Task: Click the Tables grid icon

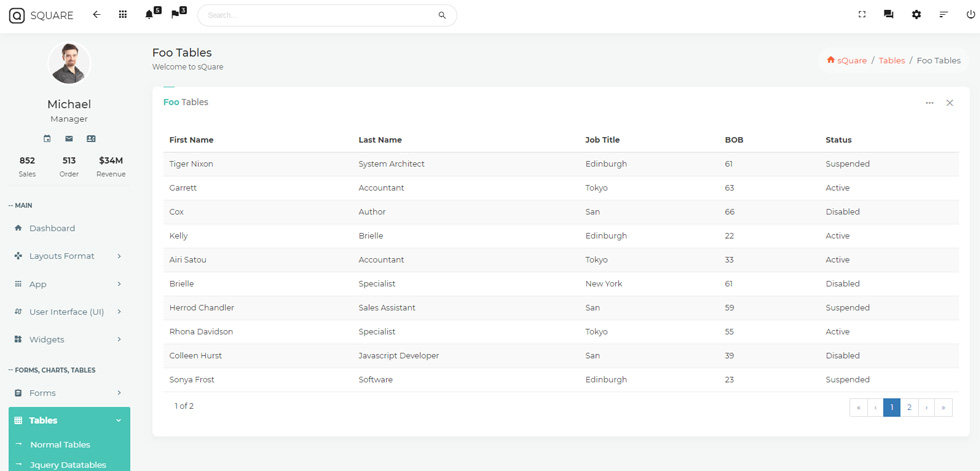Action: [x=18, y=420]
